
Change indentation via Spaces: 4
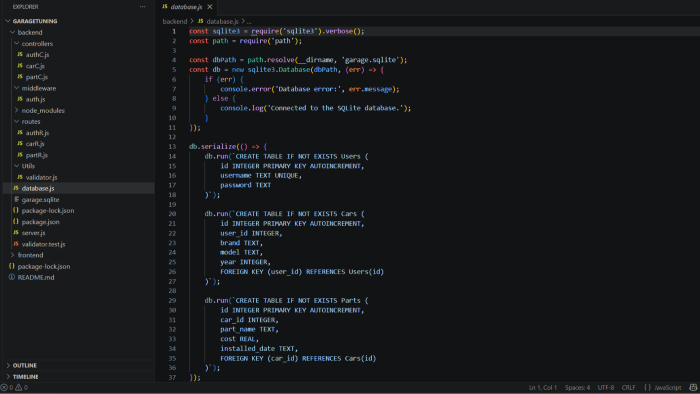(577, 387)
